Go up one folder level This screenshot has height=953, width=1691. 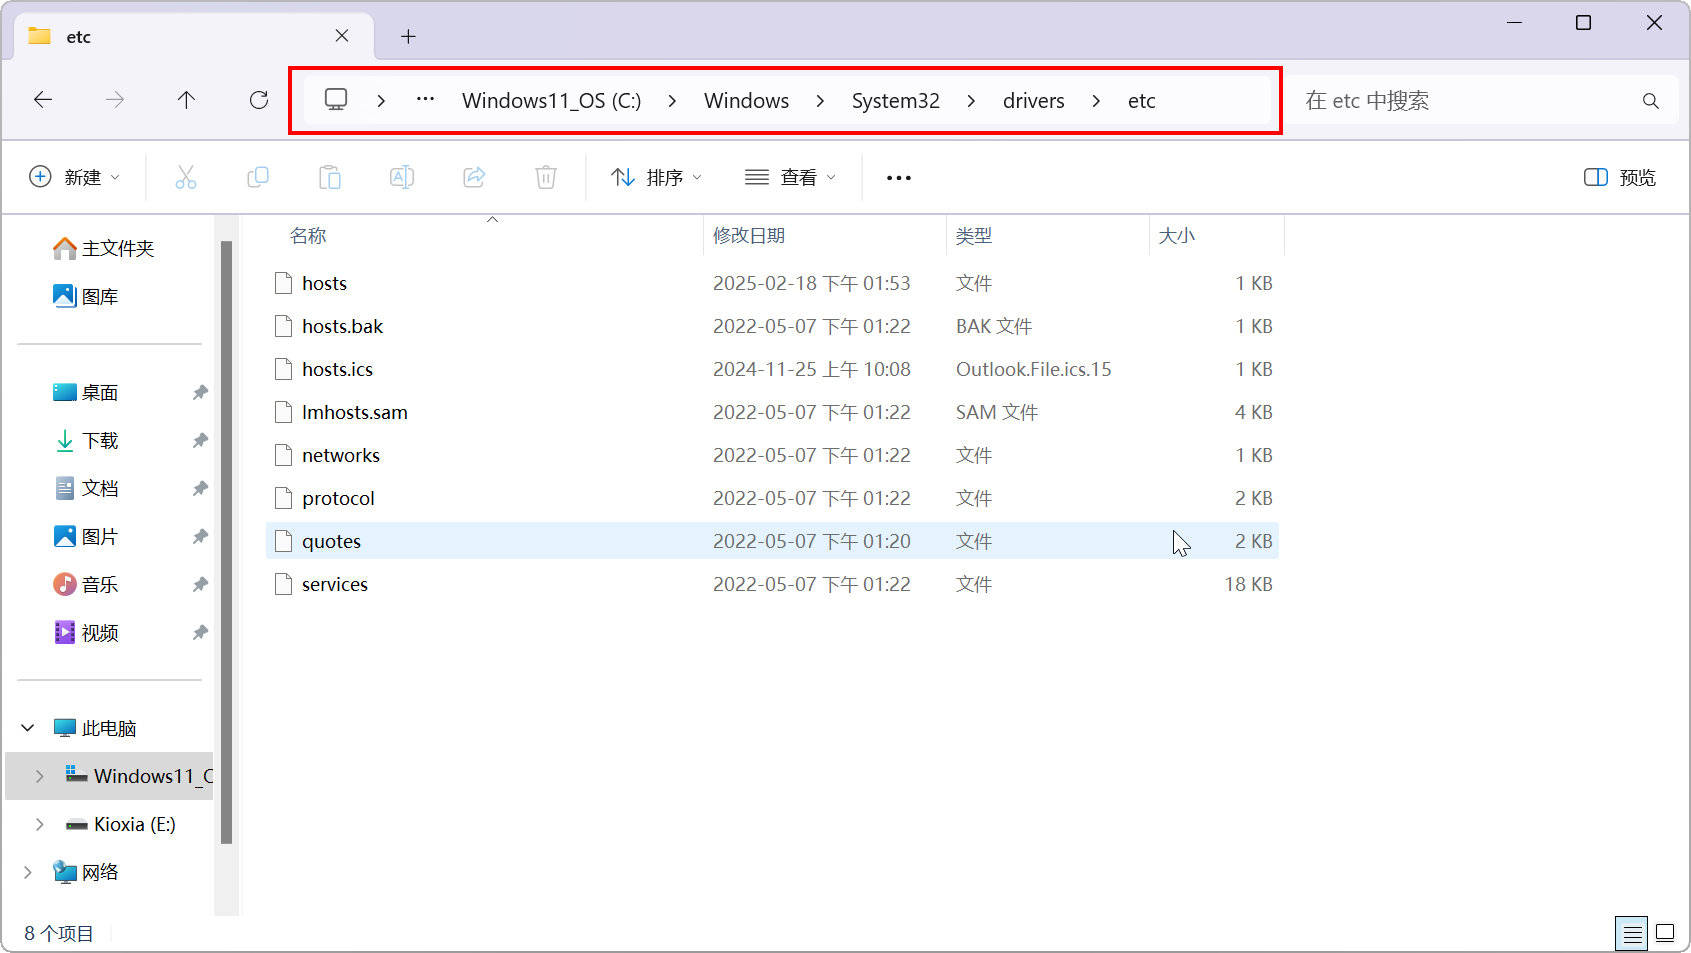(x=186, y=100)
